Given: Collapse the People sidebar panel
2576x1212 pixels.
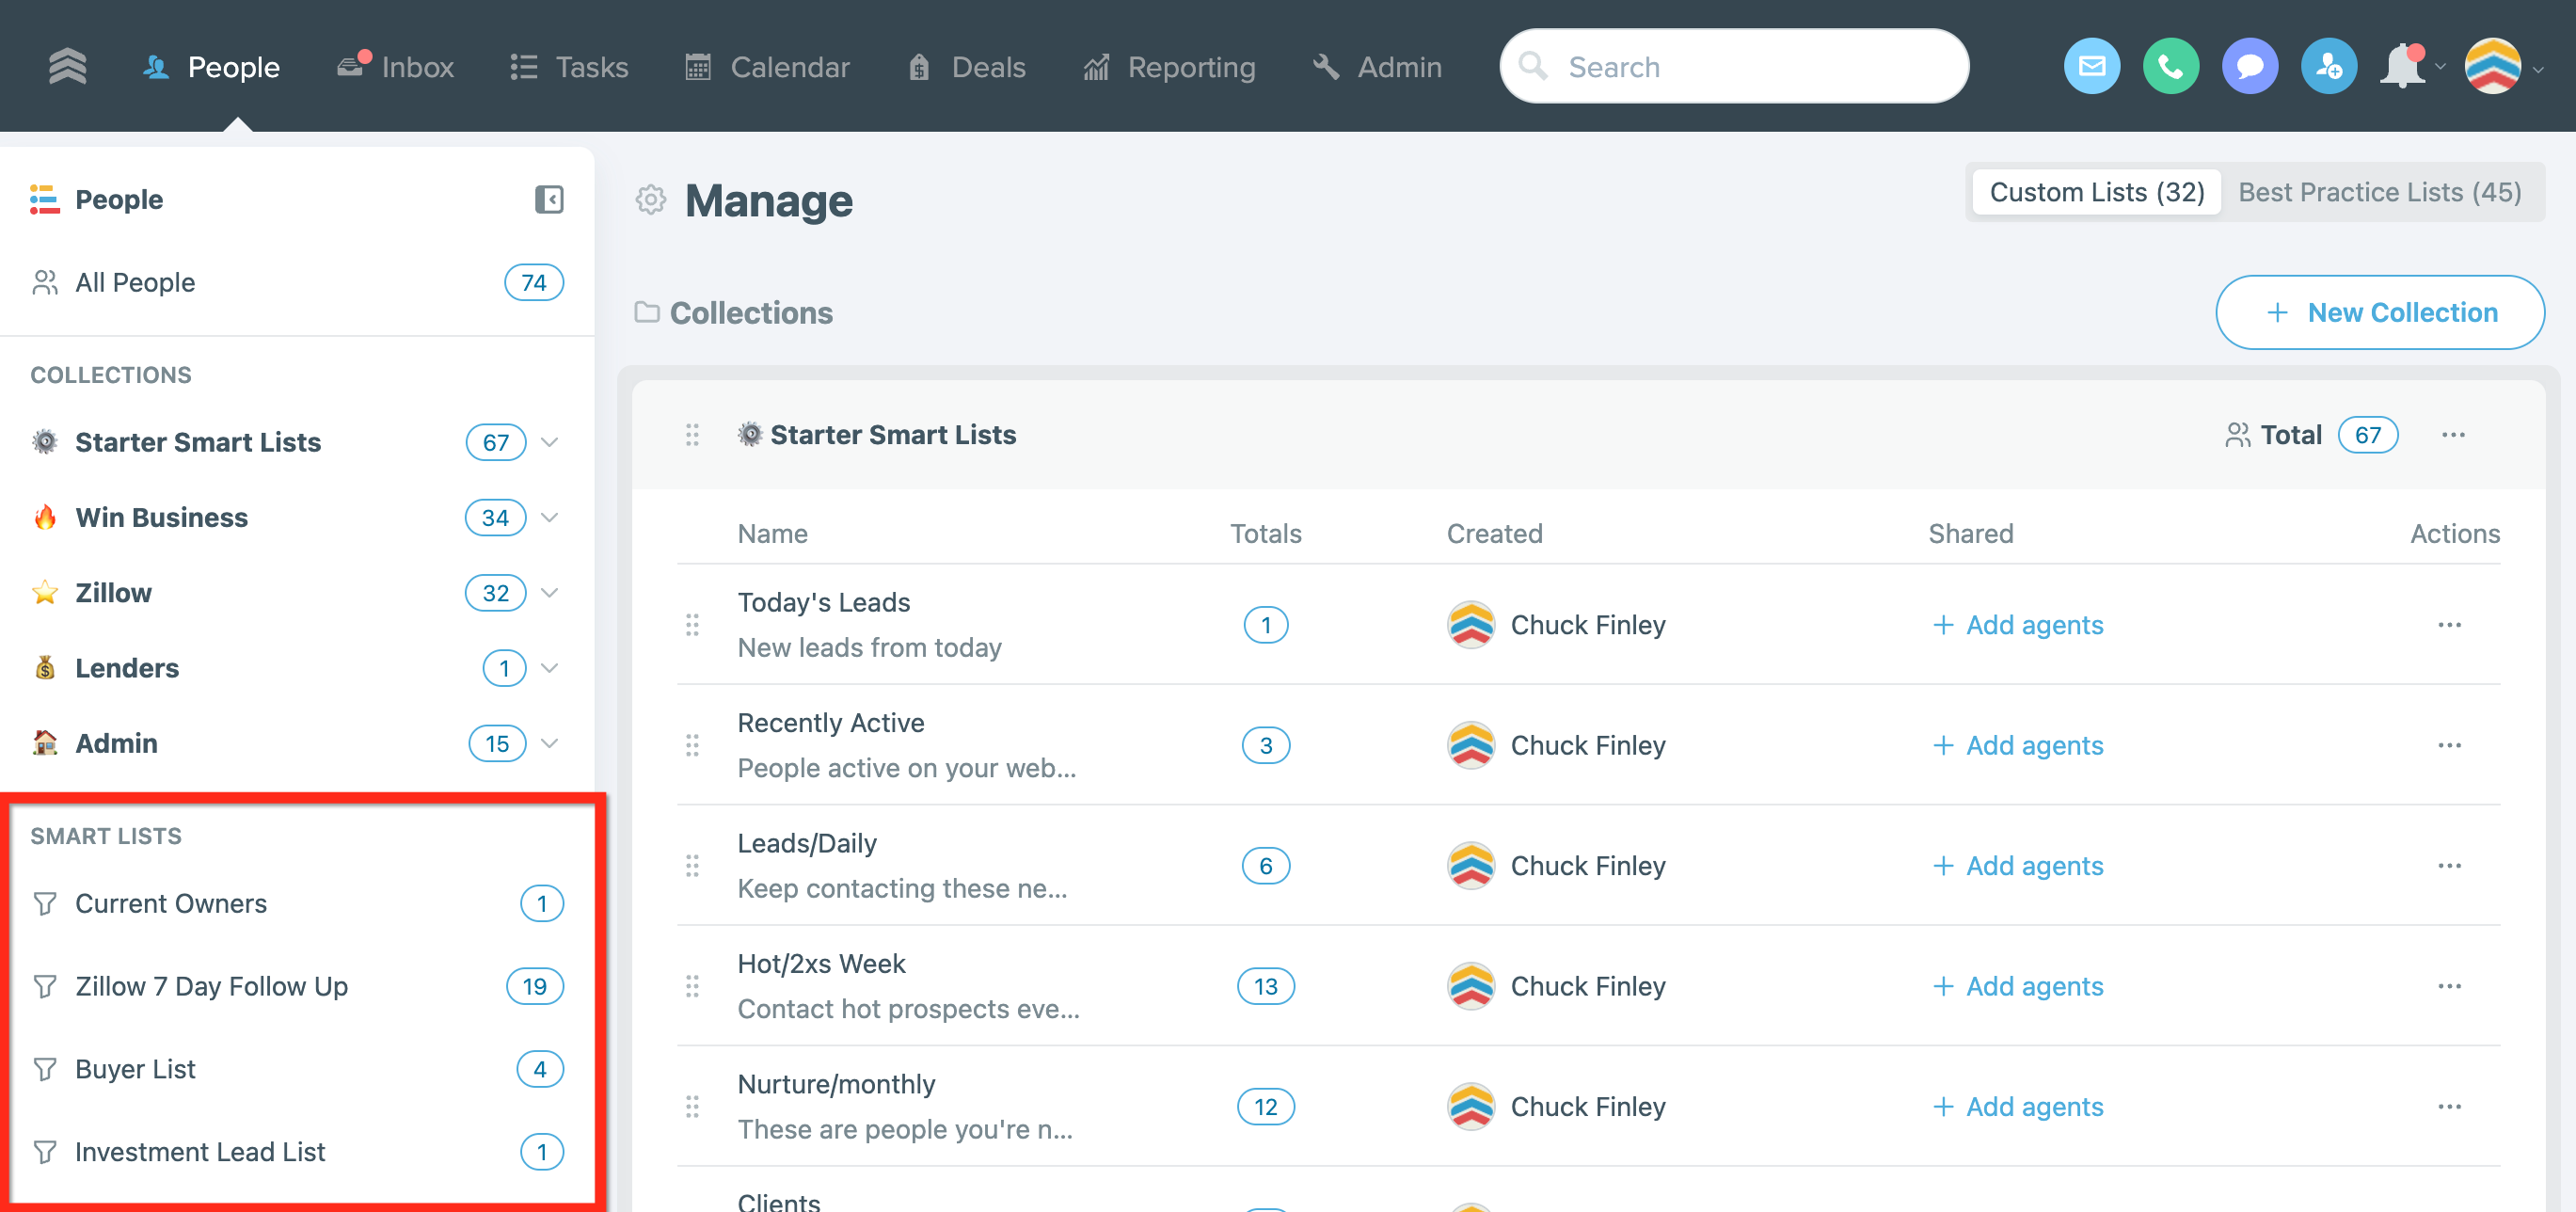Looking at the screenshot, I should coord(549,199).
